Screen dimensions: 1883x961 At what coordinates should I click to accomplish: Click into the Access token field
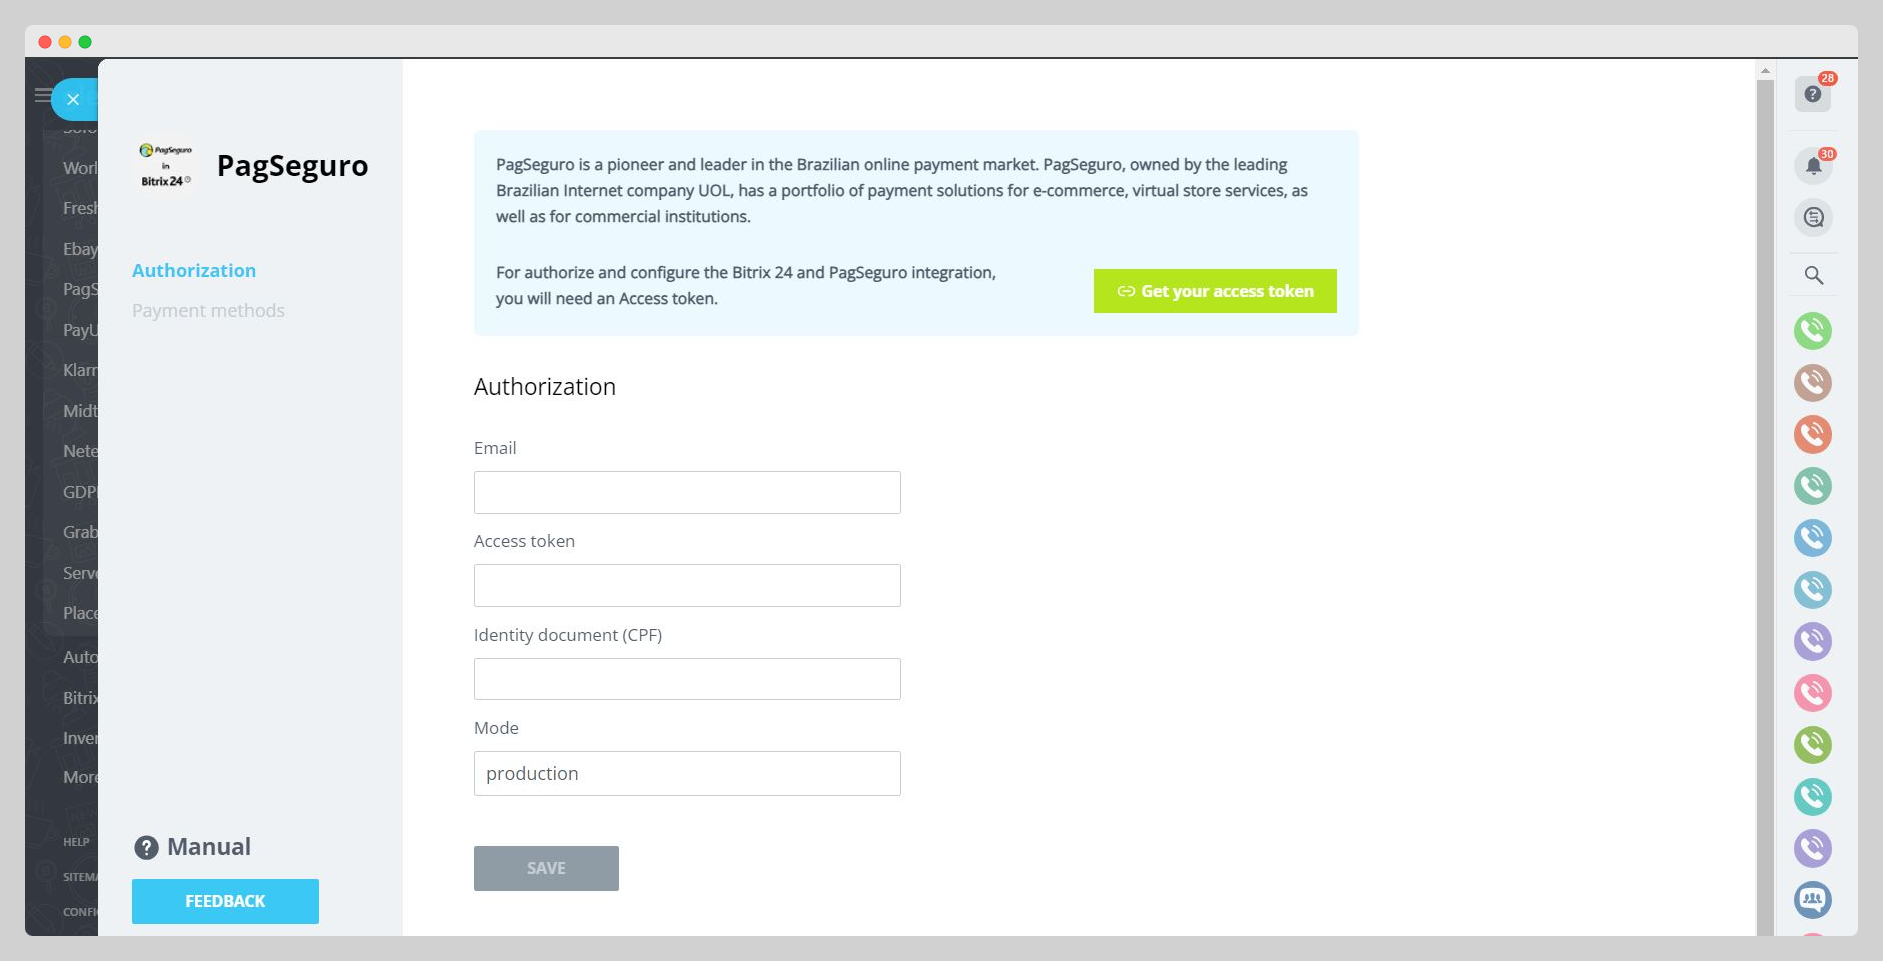coord(687,585)
